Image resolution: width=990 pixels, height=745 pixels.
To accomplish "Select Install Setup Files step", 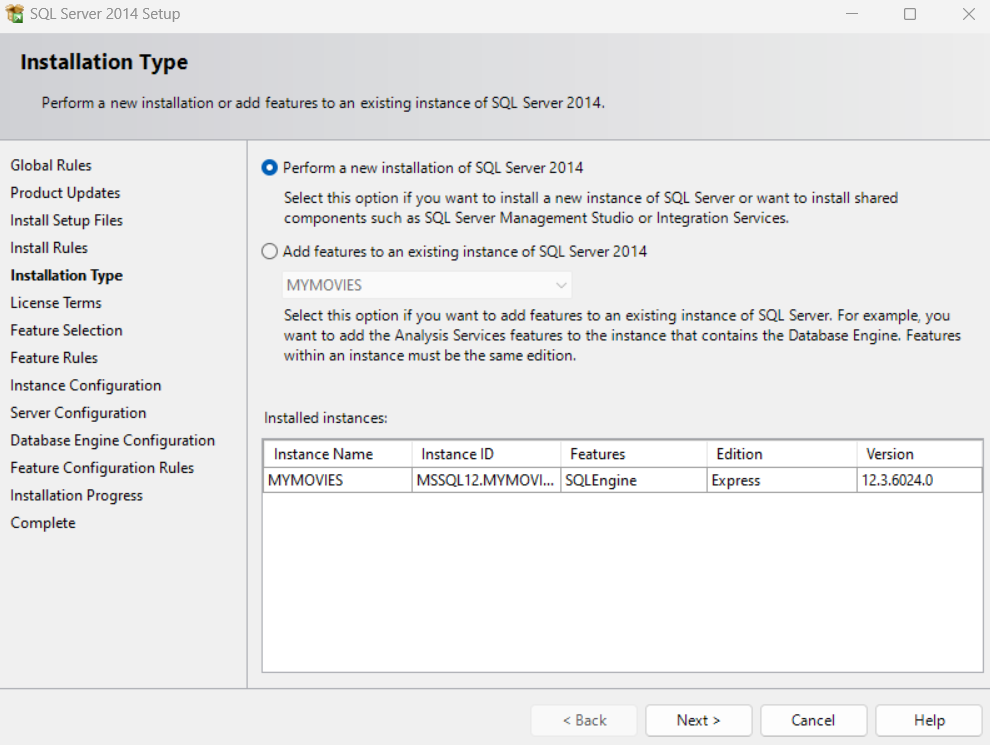I will click(x=66, y=220).
